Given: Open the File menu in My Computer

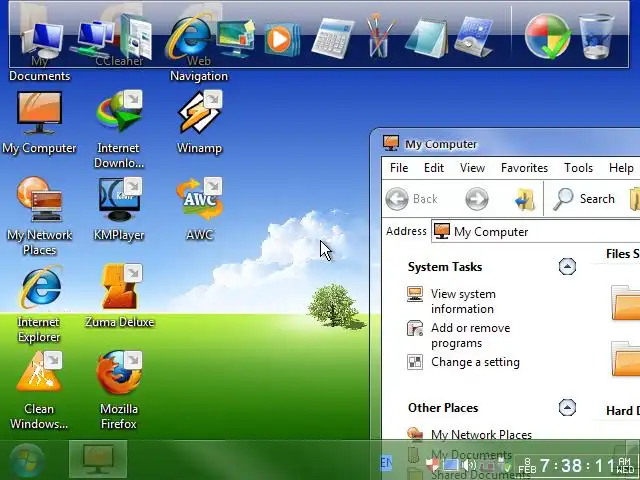Looking at the screenshot, I should (399, 168).
